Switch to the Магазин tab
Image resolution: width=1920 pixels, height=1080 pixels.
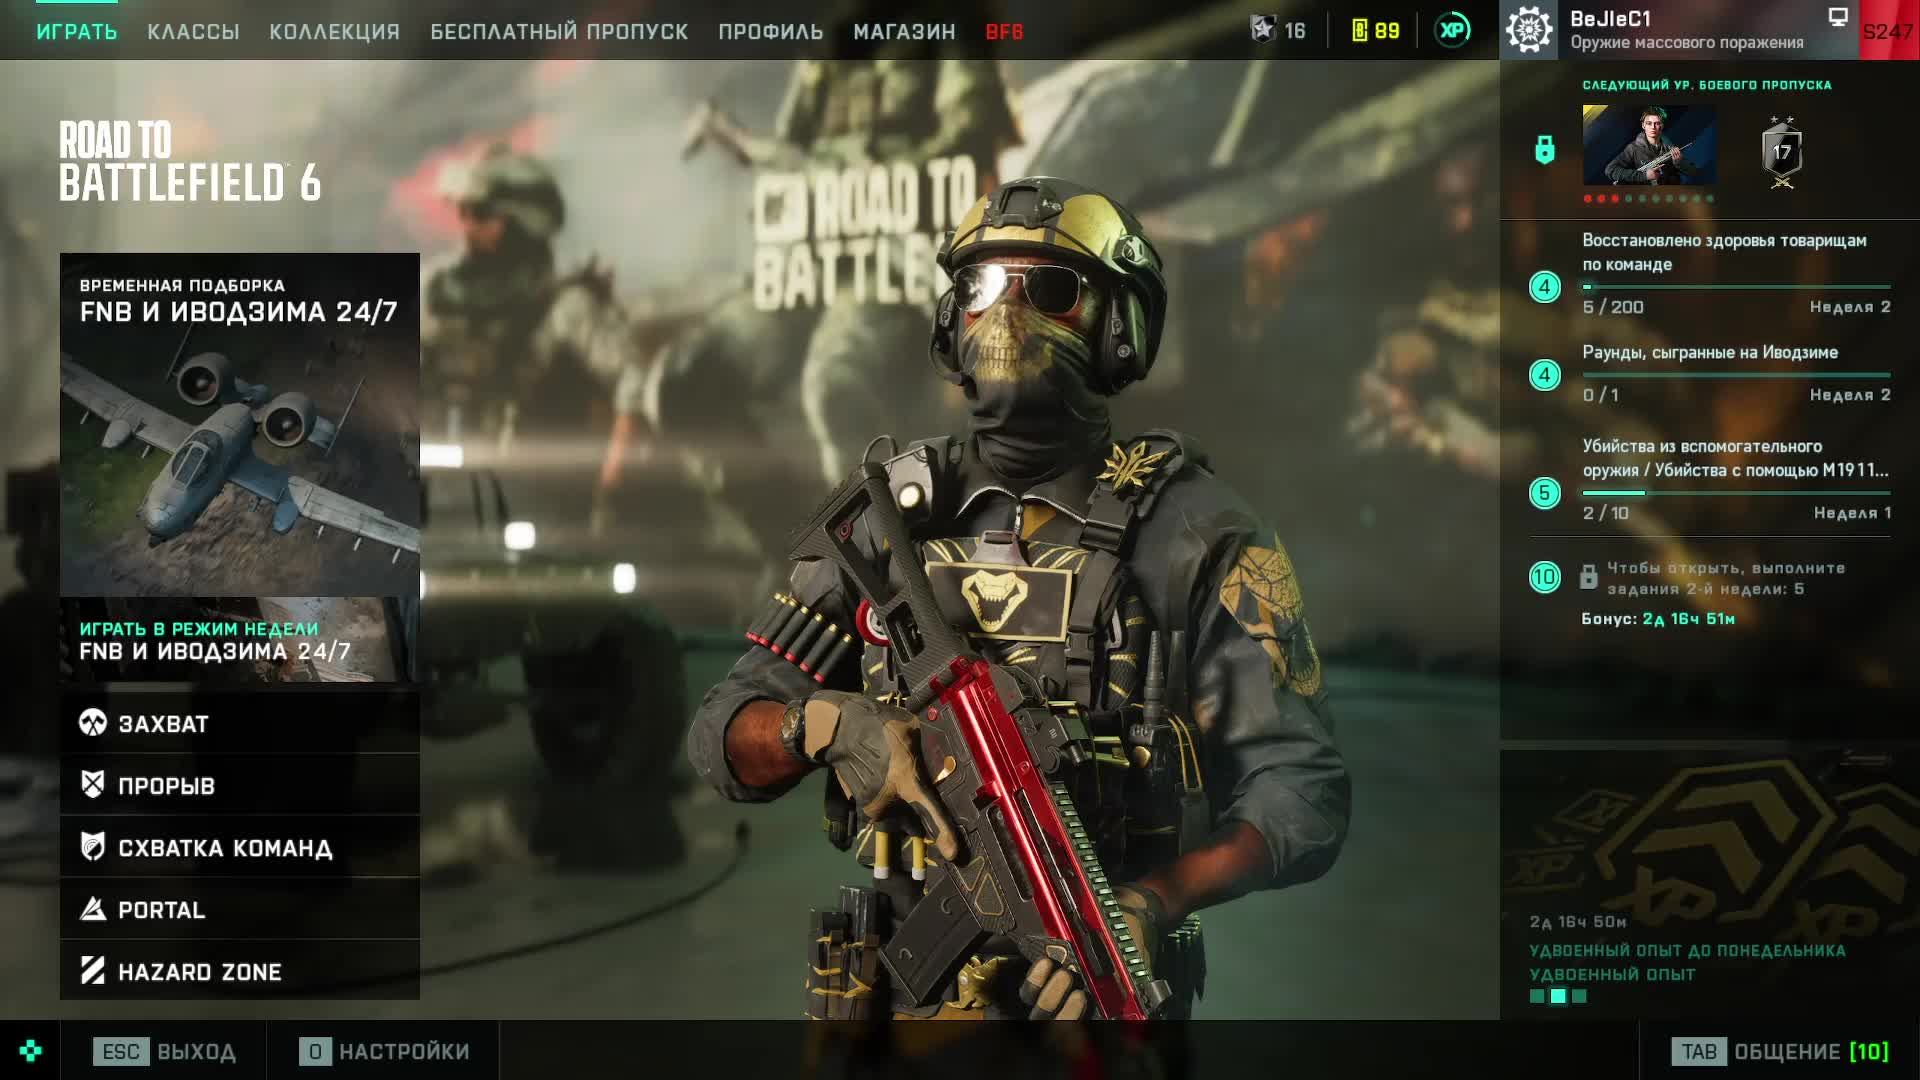903,32
